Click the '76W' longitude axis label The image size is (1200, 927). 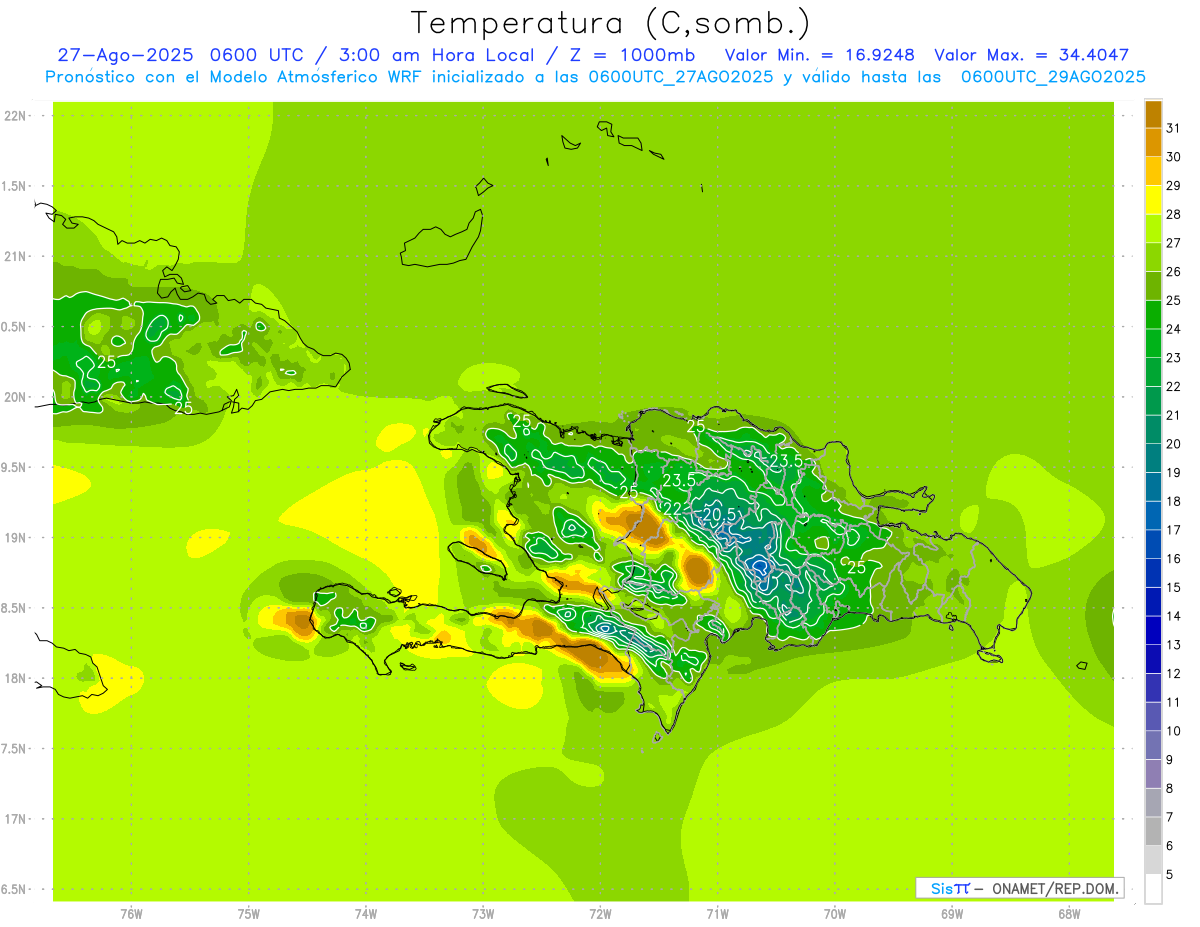click(x=131, y=914)
